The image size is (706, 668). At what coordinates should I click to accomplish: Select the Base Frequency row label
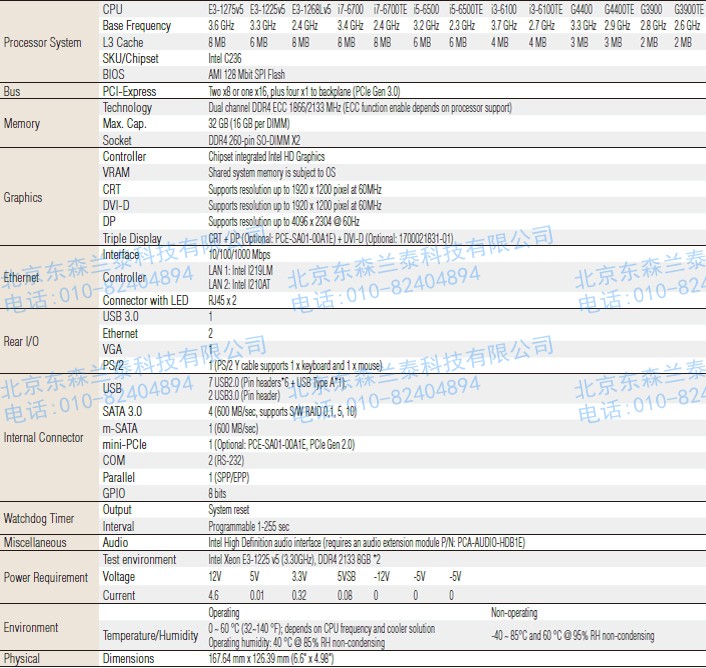point(136,25)
